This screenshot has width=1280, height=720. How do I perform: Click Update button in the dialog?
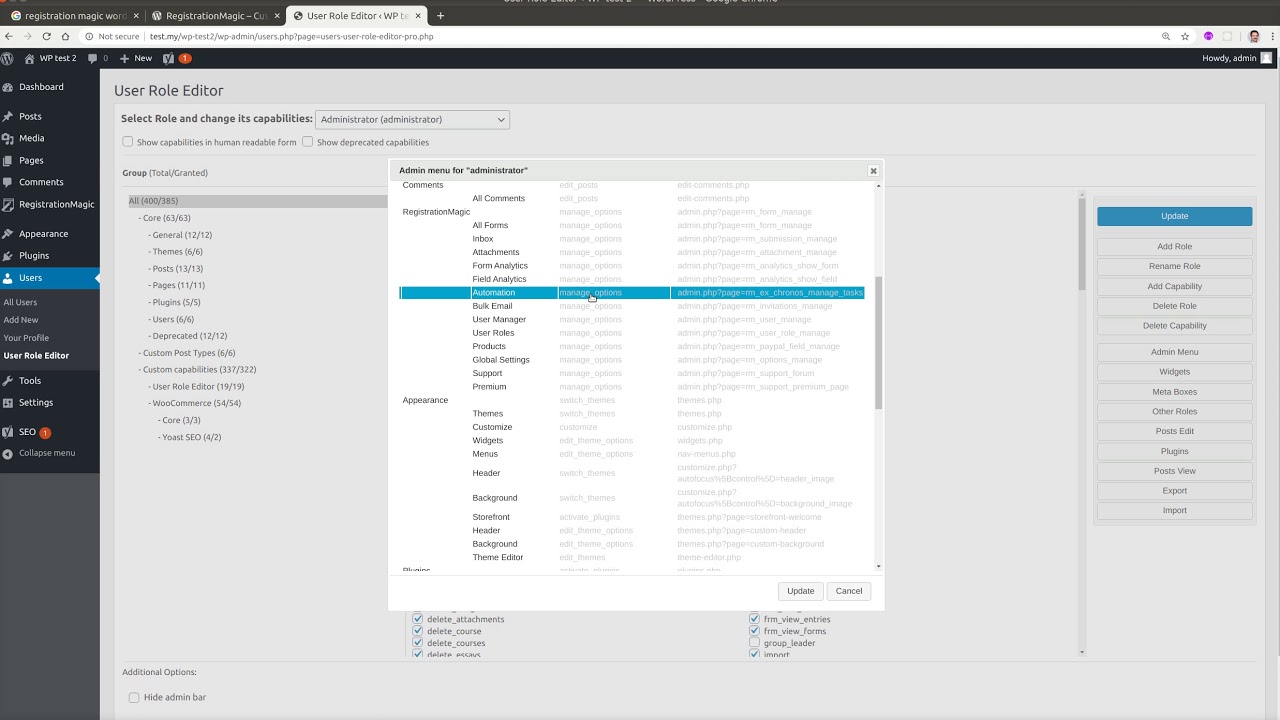click(801, 591)
